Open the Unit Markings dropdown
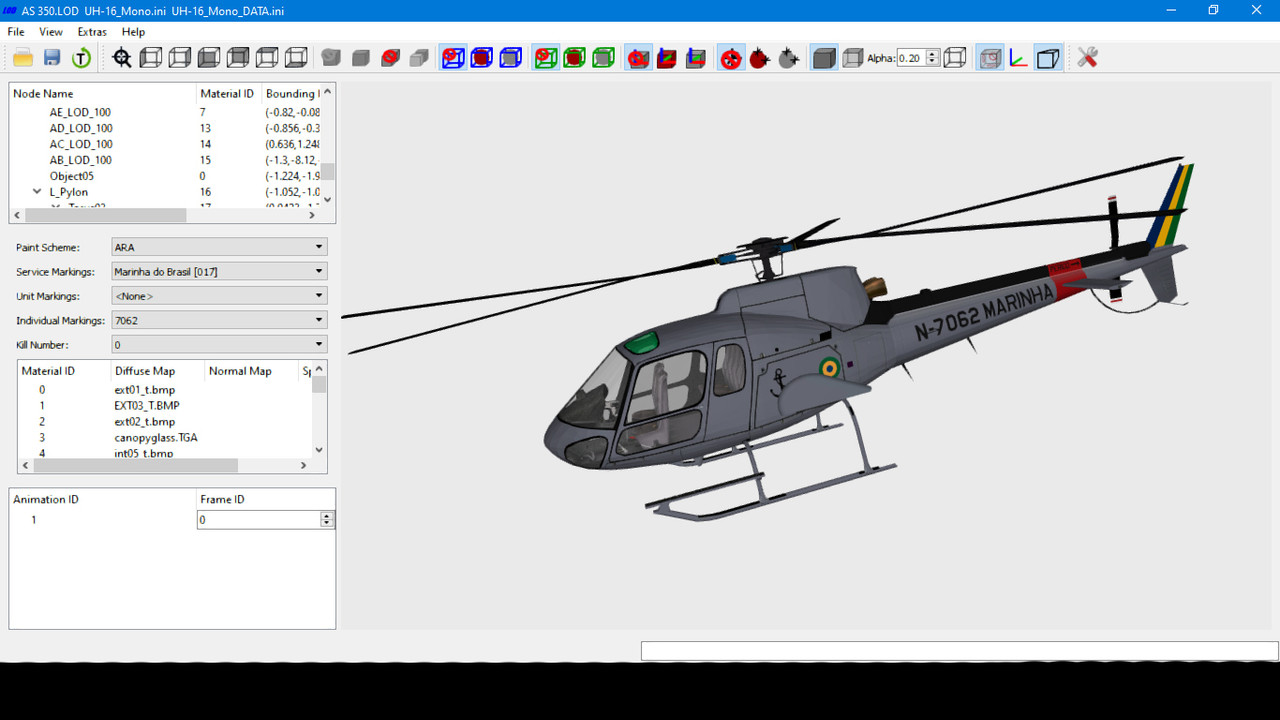1280x720 pixels. 219,296
